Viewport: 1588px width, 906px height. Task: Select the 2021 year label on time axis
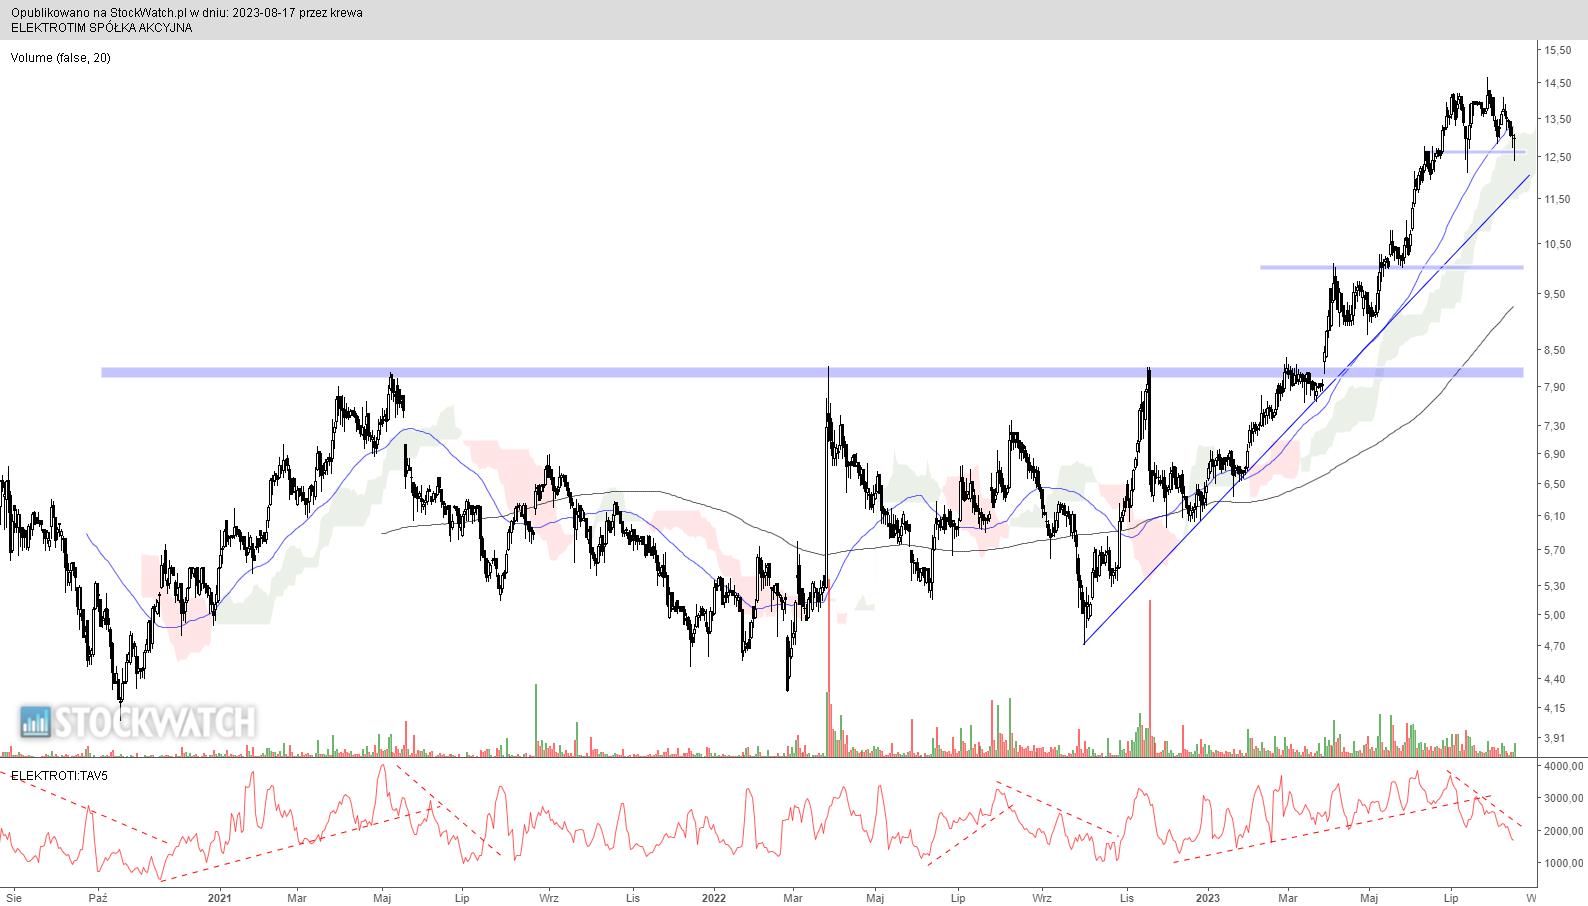(220, 897)
